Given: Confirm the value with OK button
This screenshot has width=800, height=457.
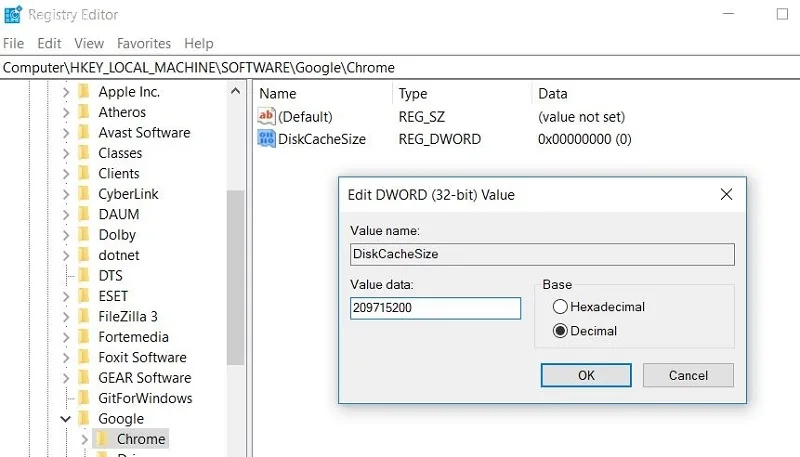Looking at the screenshot, I should pos(586,375).
